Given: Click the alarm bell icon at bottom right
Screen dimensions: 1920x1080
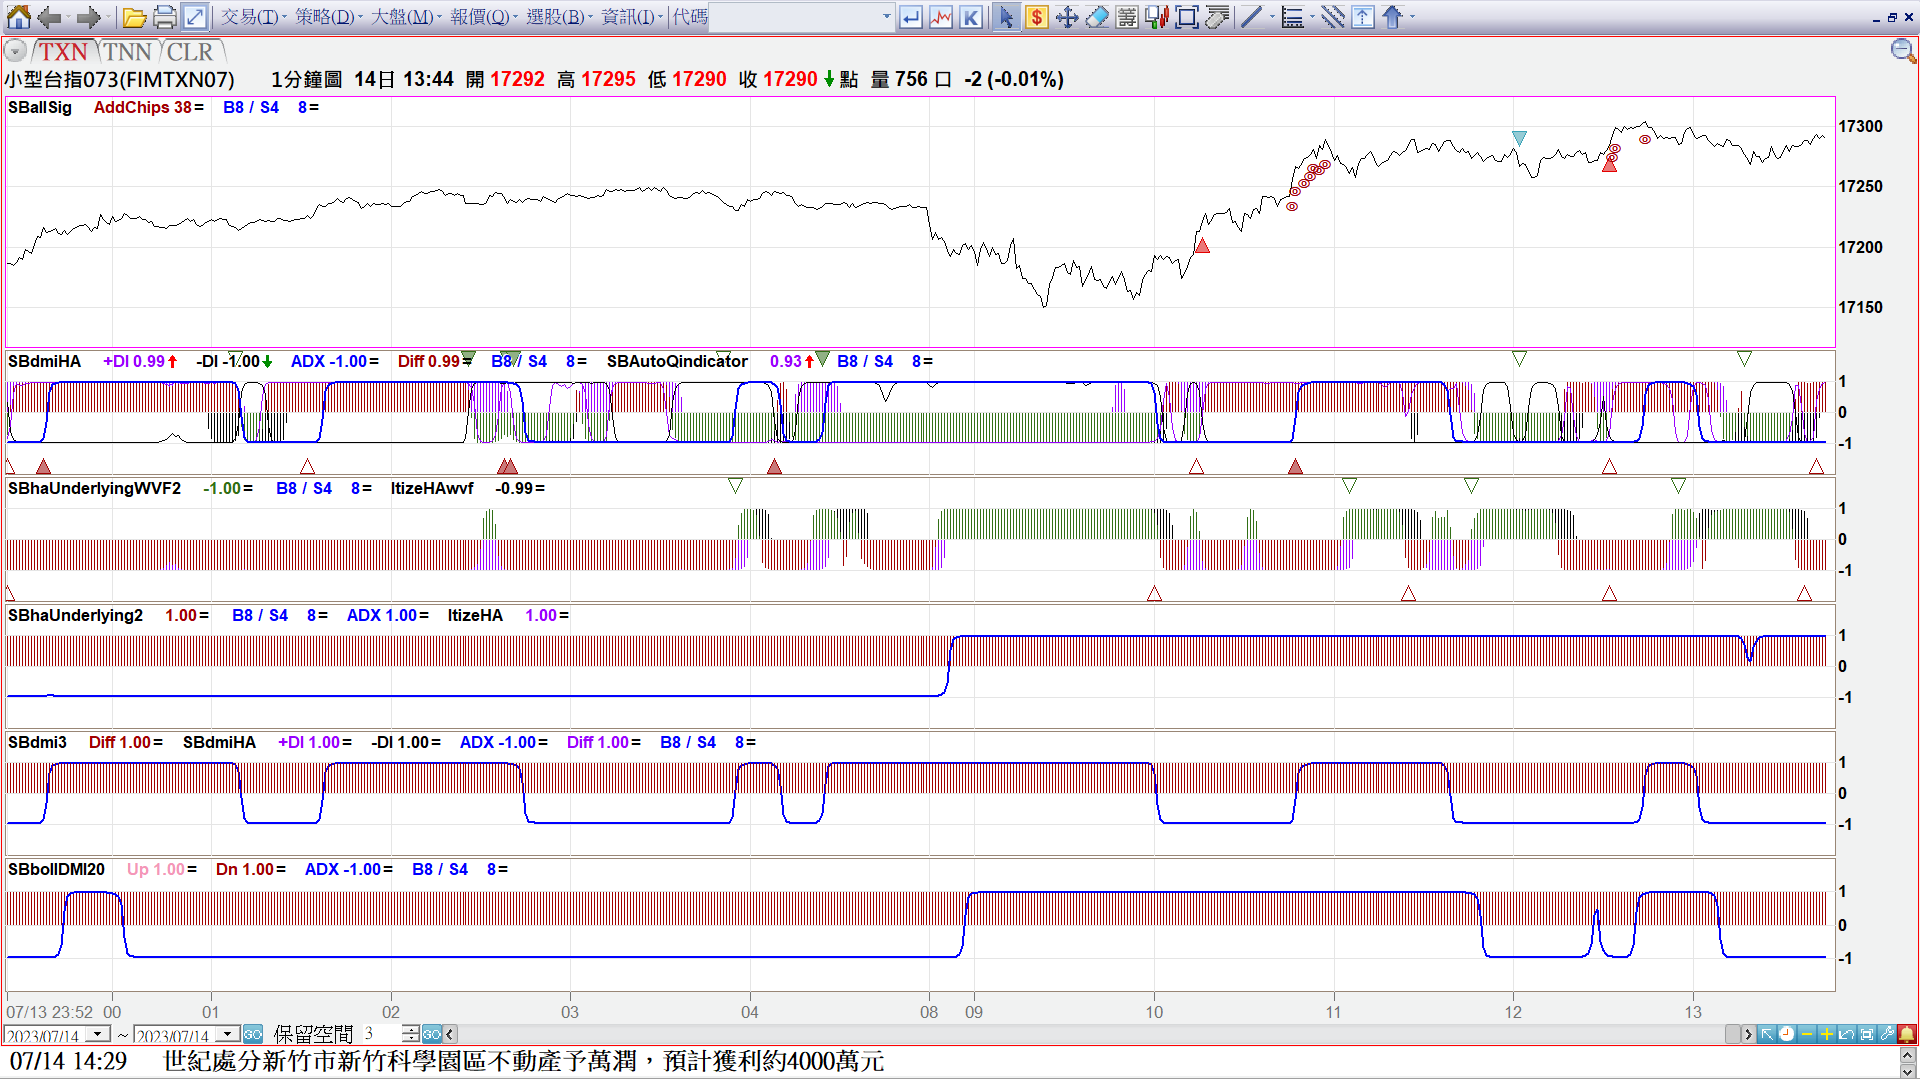Looking at the screenshot, I should coord(1907,1034).
